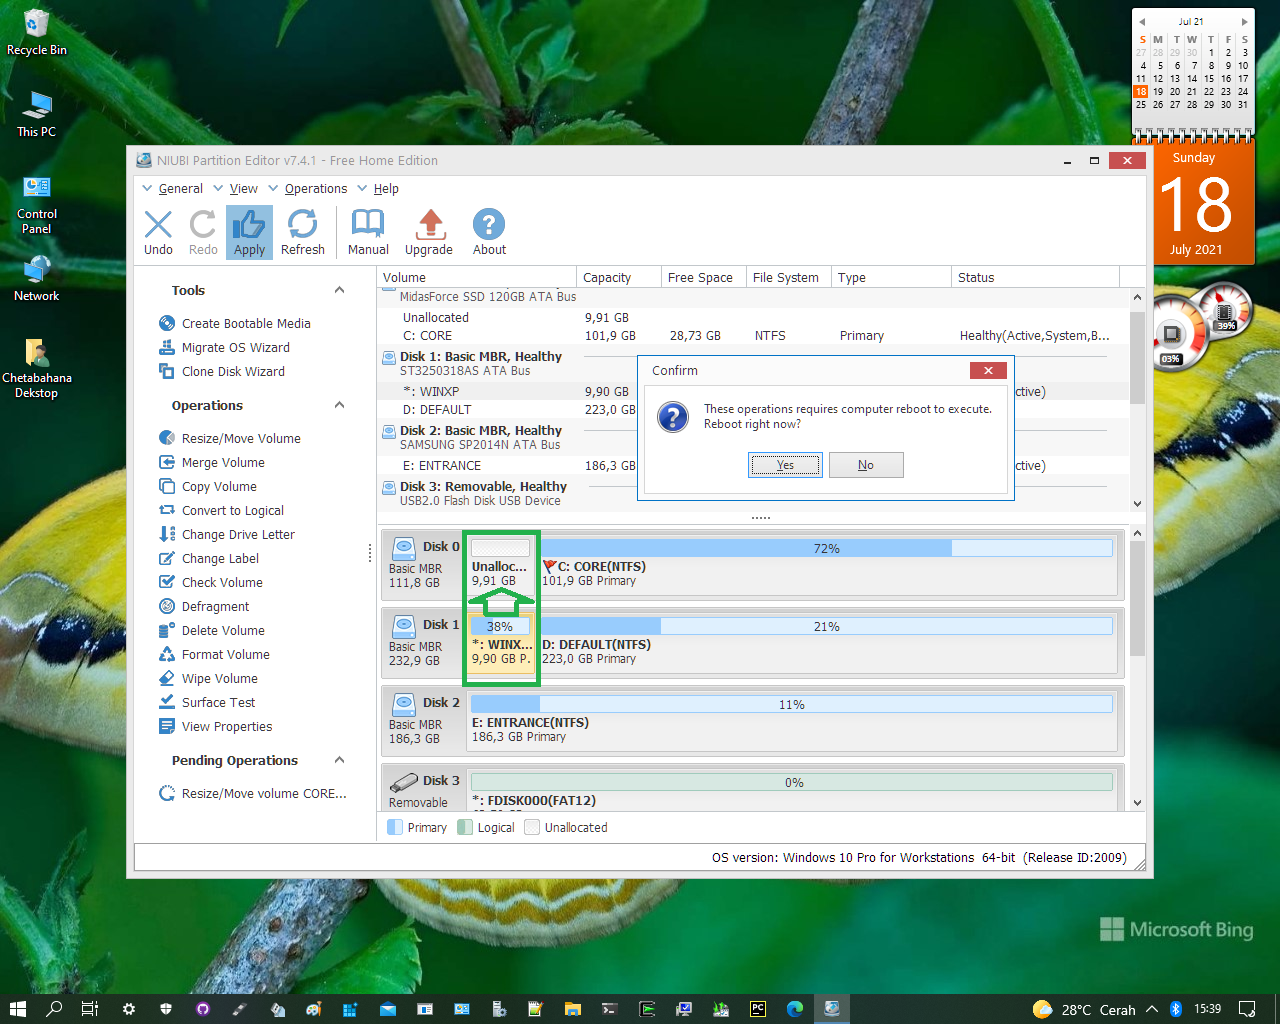1280x1024 pixels.
Task: Confirm reboot with Yes button
Action: click(785, 465)
